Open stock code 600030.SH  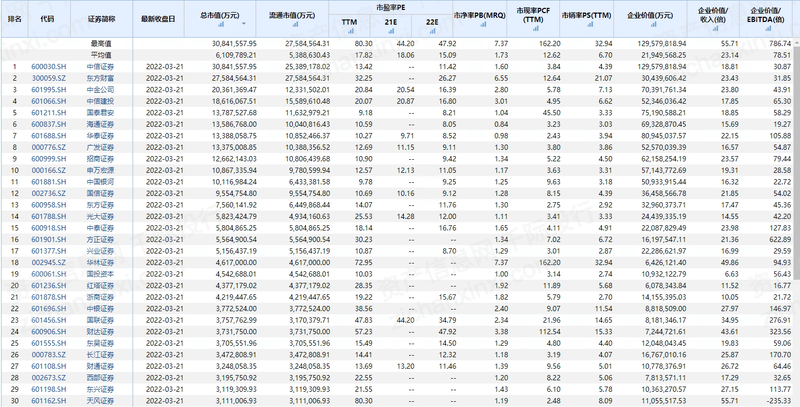48,66
